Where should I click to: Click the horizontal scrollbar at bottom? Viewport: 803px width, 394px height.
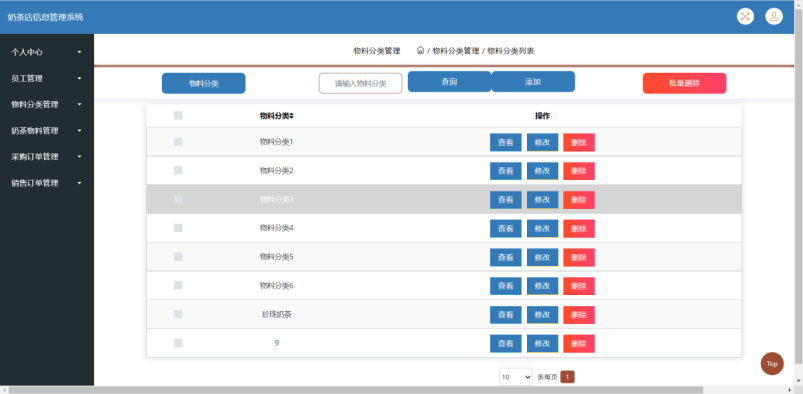click(x=355, y=390)
